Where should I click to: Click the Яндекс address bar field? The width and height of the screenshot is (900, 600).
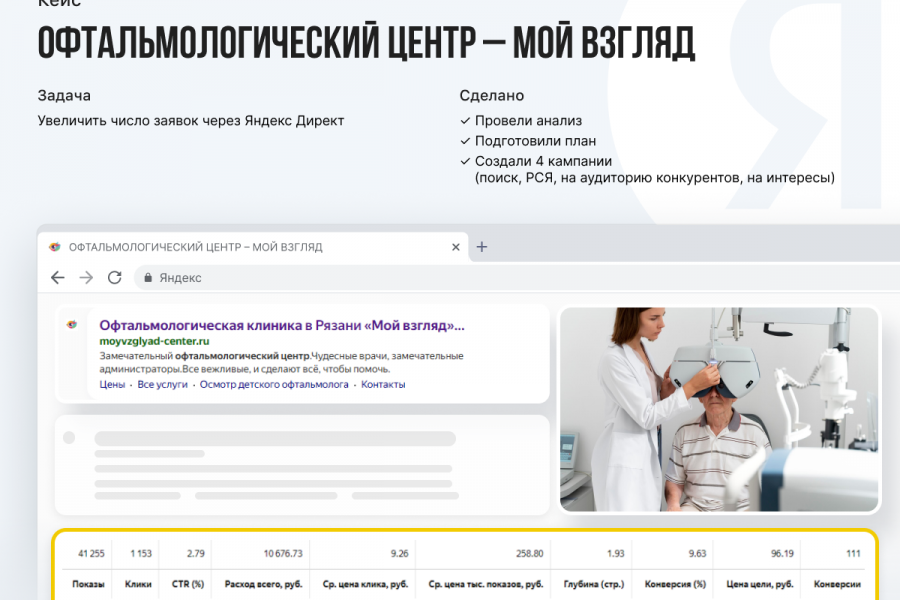coord(517,278)
